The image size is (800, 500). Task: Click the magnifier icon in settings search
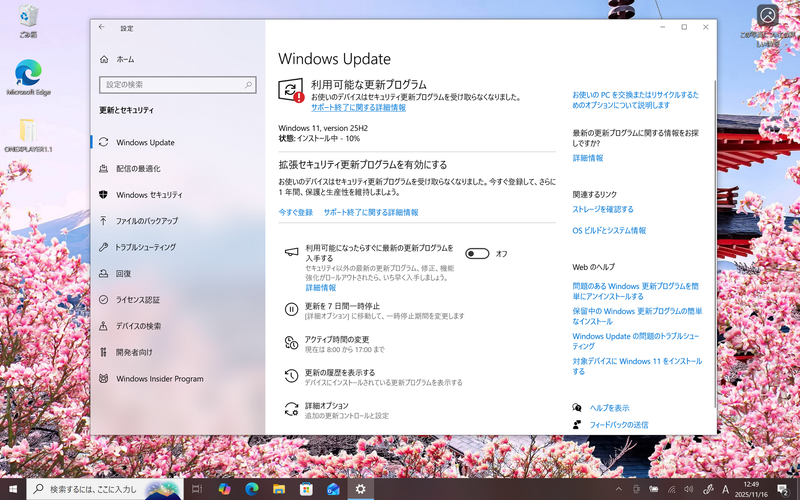(248, 85)
